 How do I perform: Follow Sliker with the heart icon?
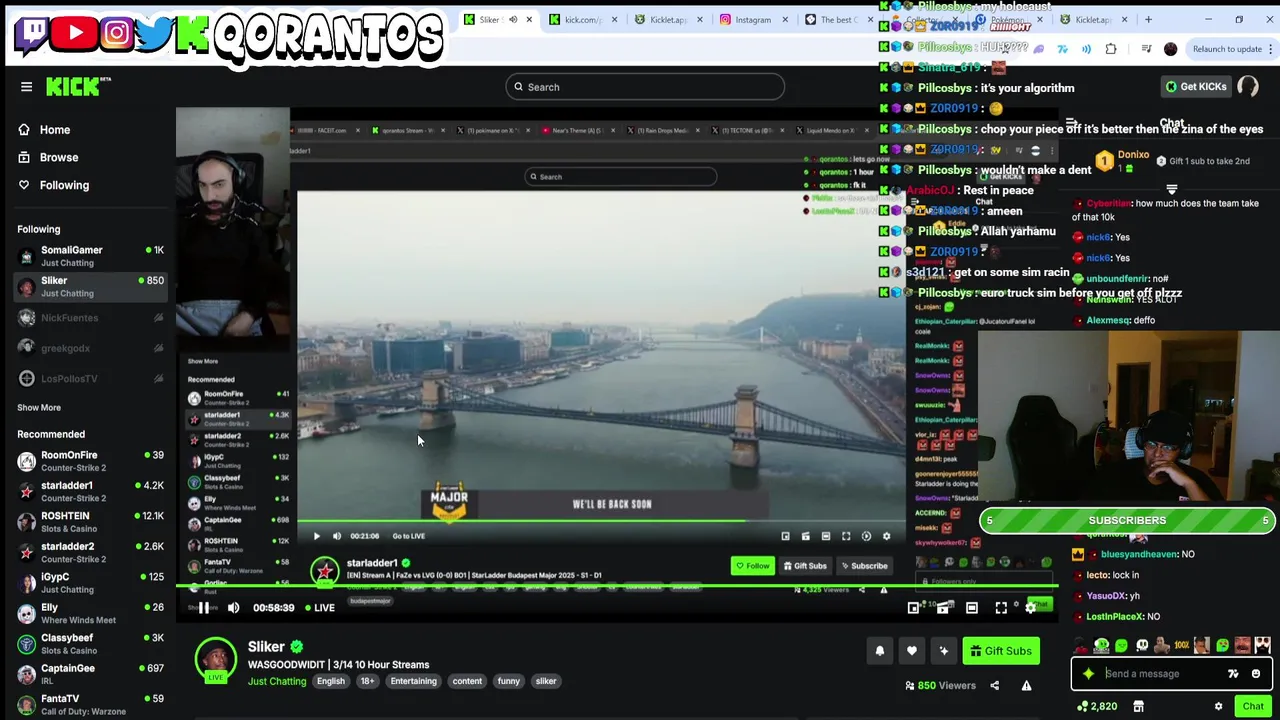(912, 651)
